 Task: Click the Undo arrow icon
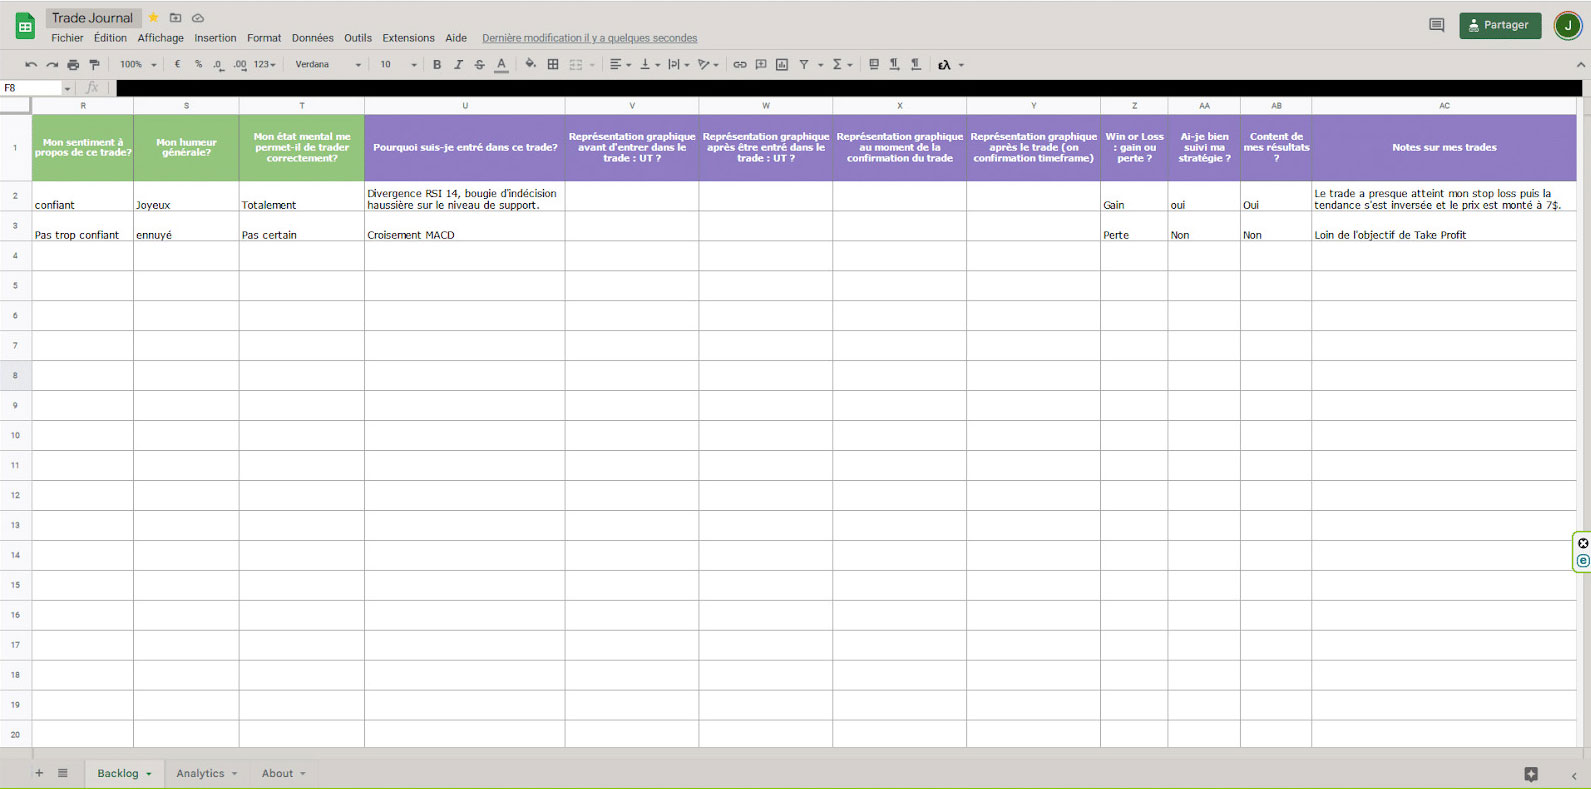click(x=31, y=64)
